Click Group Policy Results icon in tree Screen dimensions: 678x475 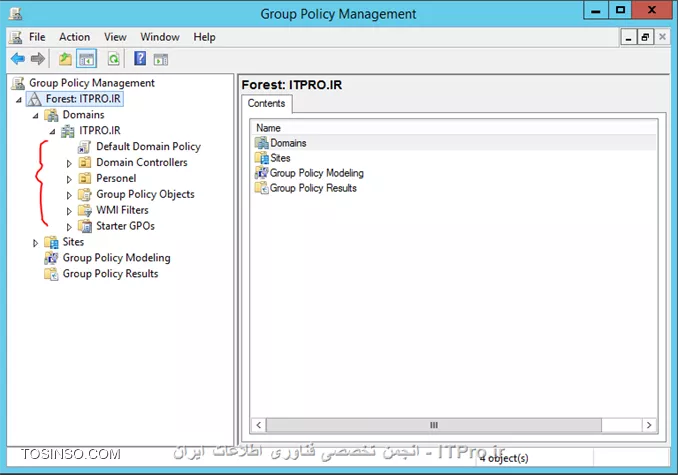click(x=51, y=274)
